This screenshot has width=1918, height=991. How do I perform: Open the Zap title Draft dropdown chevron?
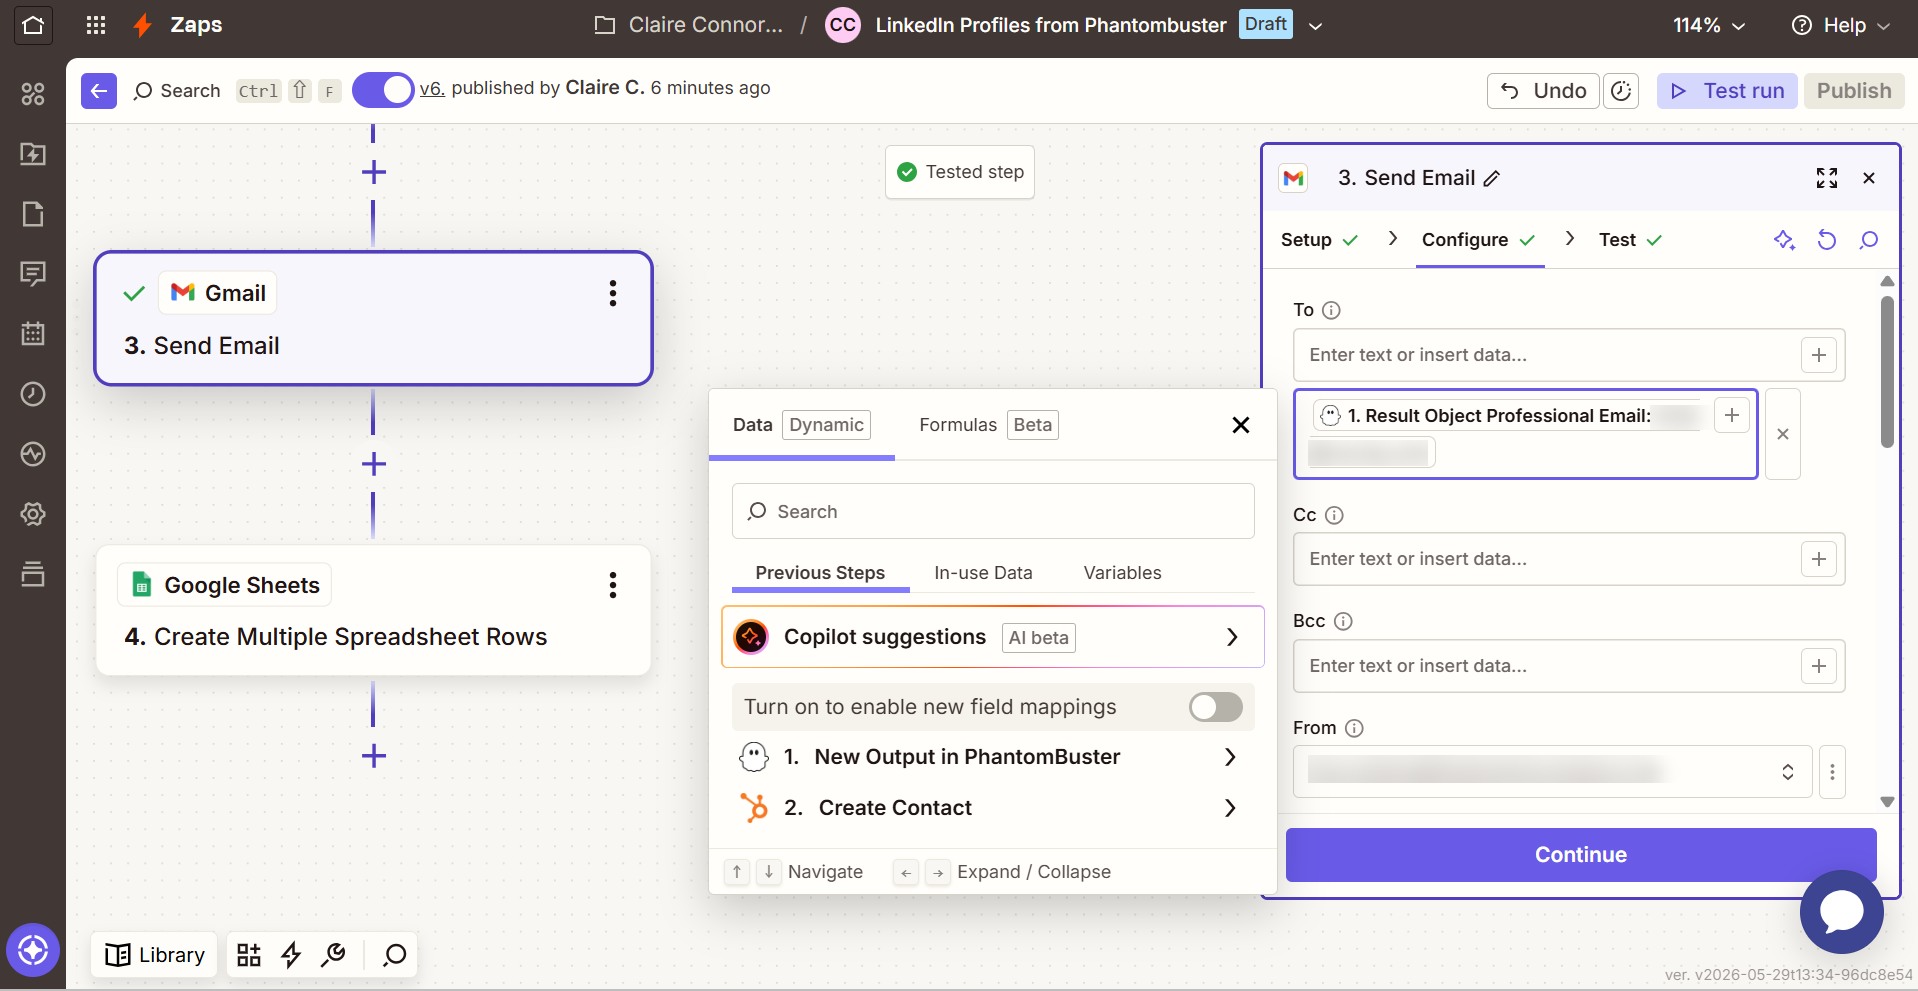1316,26
